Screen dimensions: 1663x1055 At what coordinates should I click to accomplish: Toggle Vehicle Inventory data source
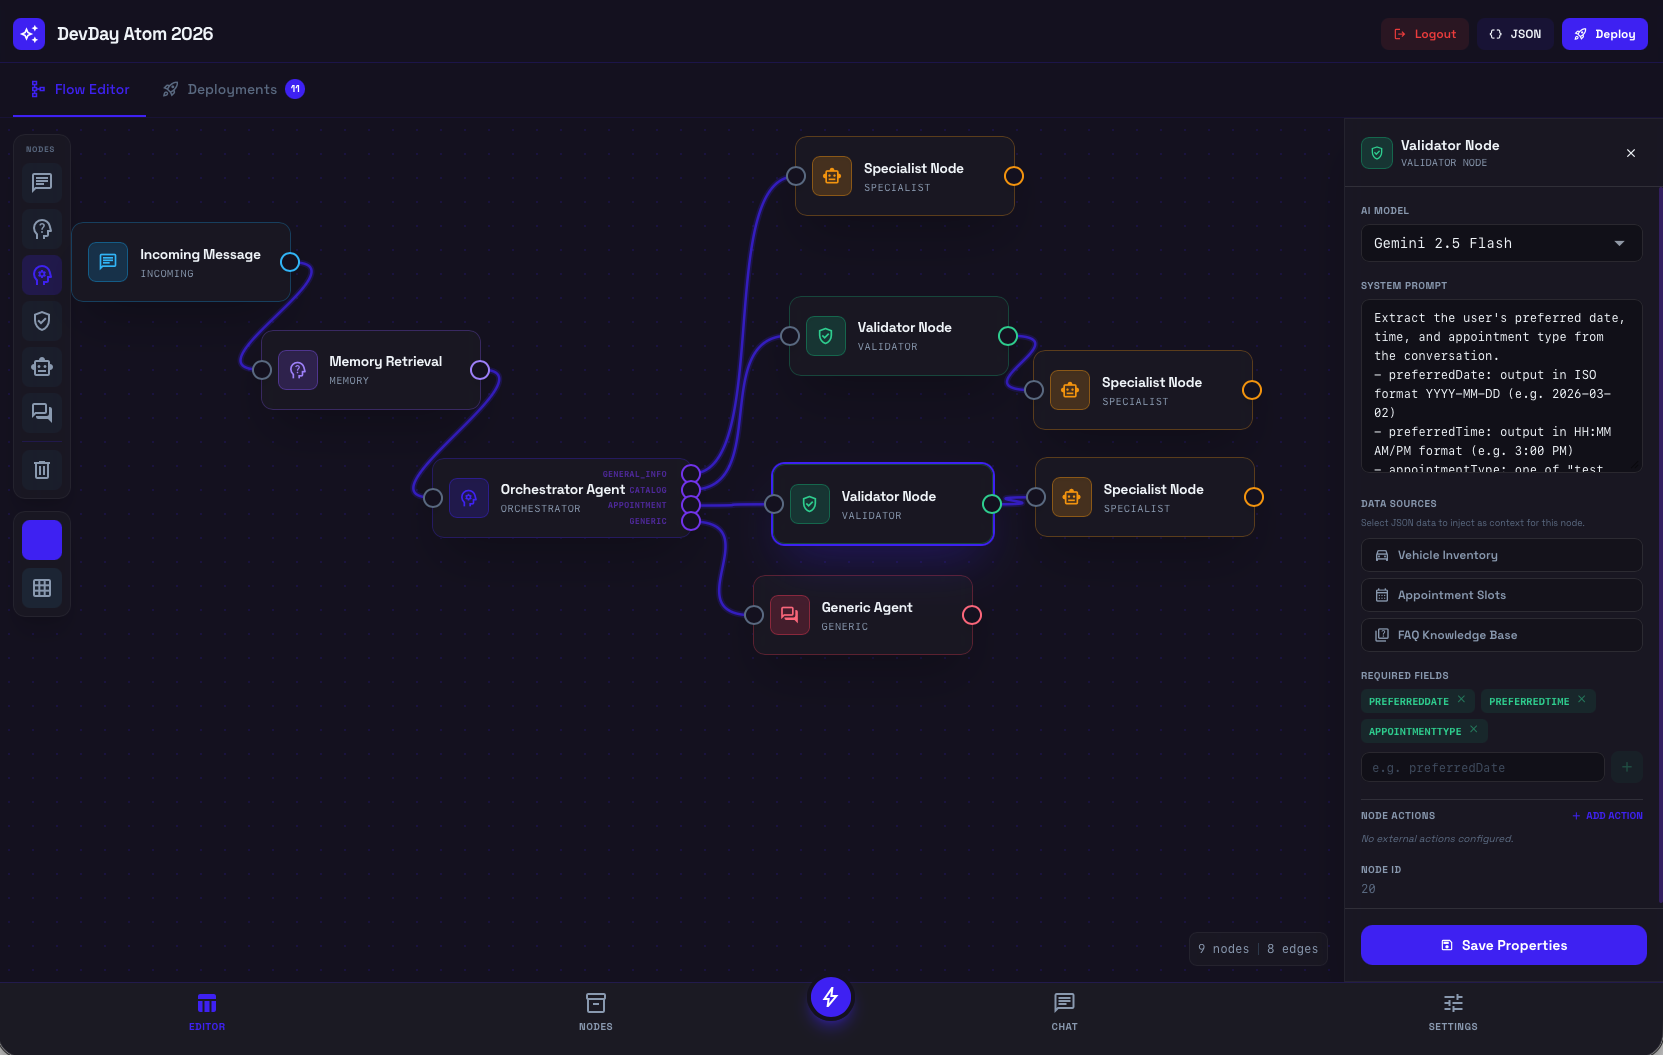[x=1501, y=555]
